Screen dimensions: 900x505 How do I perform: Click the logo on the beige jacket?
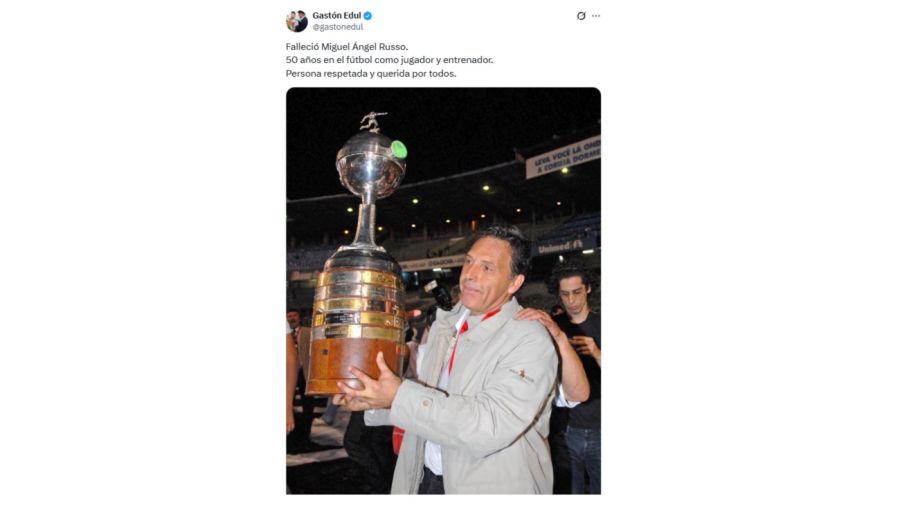point(522,375)
